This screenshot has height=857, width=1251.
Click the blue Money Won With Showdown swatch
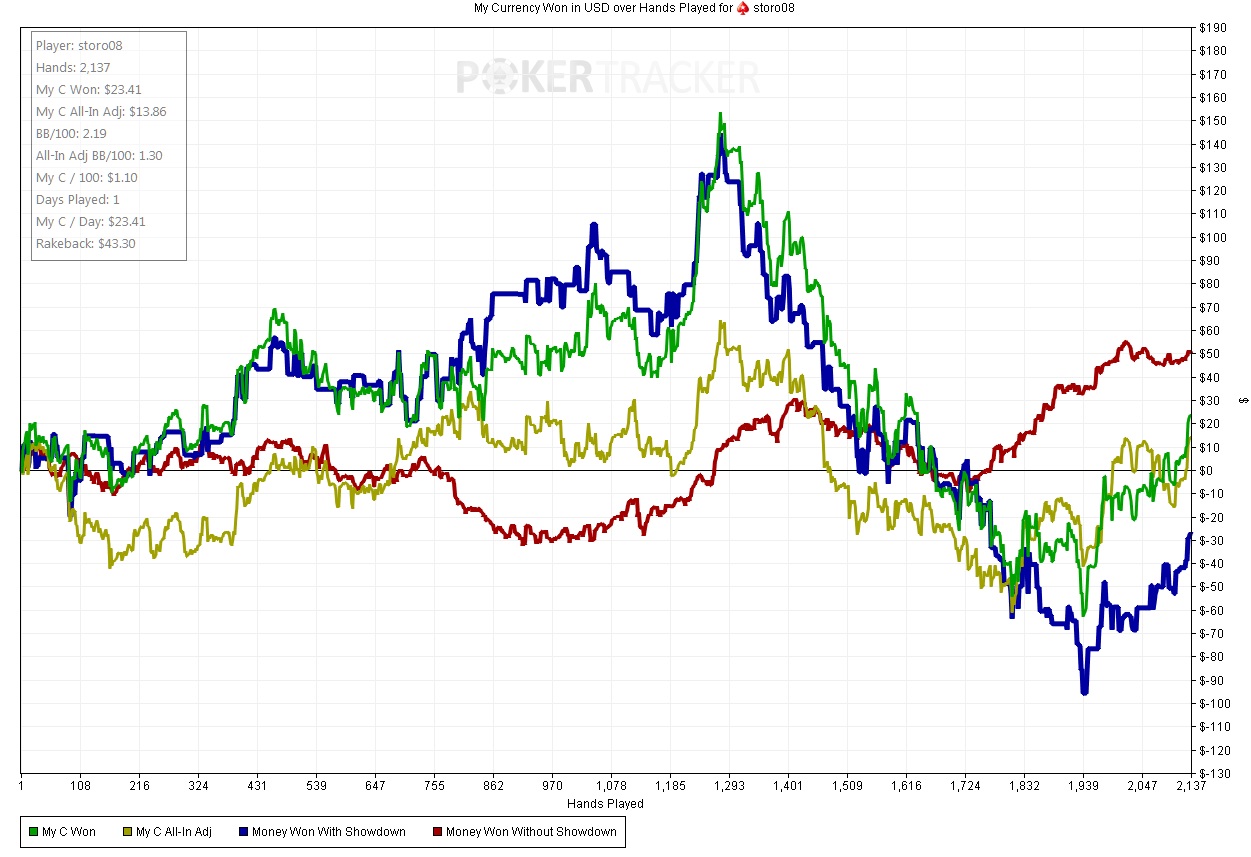click(242, 832)
